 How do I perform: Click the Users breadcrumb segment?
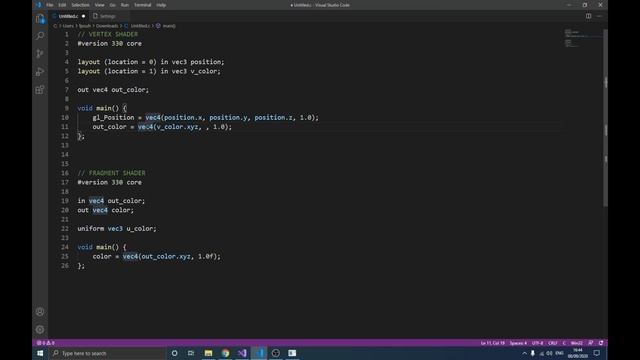68,26
